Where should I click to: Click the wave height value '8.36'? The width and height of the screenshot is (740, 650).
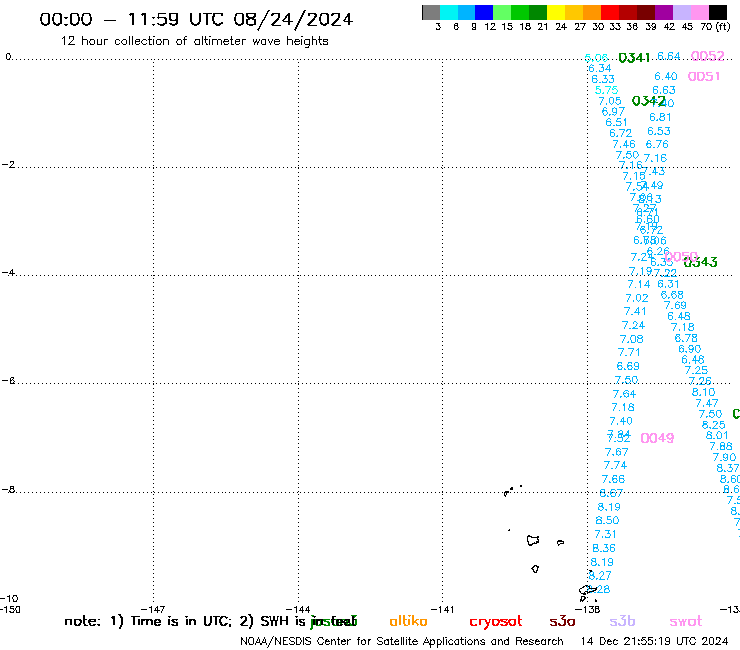604,549
